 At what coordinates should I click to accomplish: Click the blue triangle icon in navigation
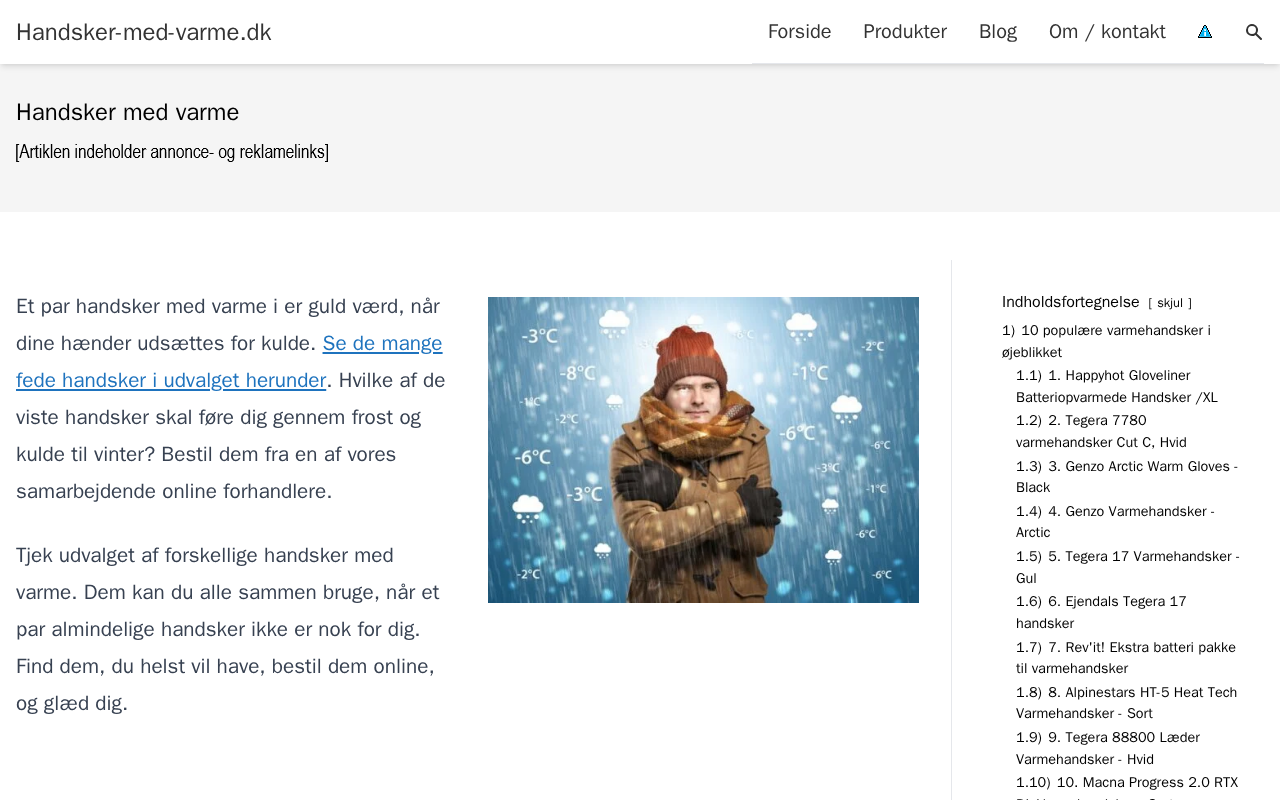coord(1205,32)
